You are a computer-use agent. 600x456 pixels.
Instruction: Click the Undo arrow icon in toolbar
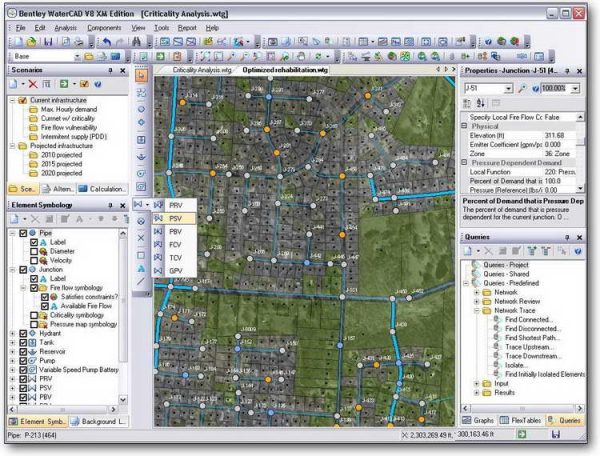coord(107,41)
